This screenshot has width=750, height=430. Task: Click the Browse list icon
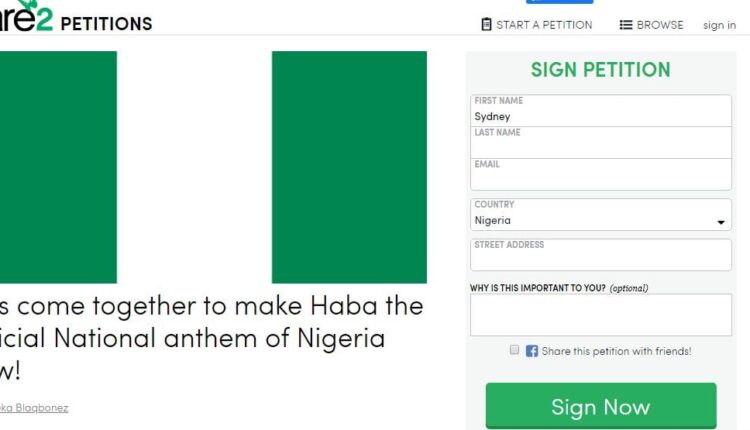[626, 25]
